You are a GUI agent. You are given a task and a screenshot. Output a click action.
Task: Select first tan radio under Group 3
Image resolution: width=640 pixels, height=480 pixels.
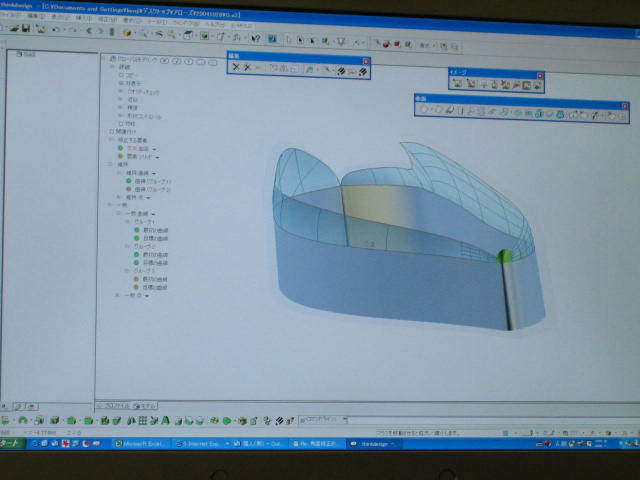pyautogui.click(x=137, y=279)
